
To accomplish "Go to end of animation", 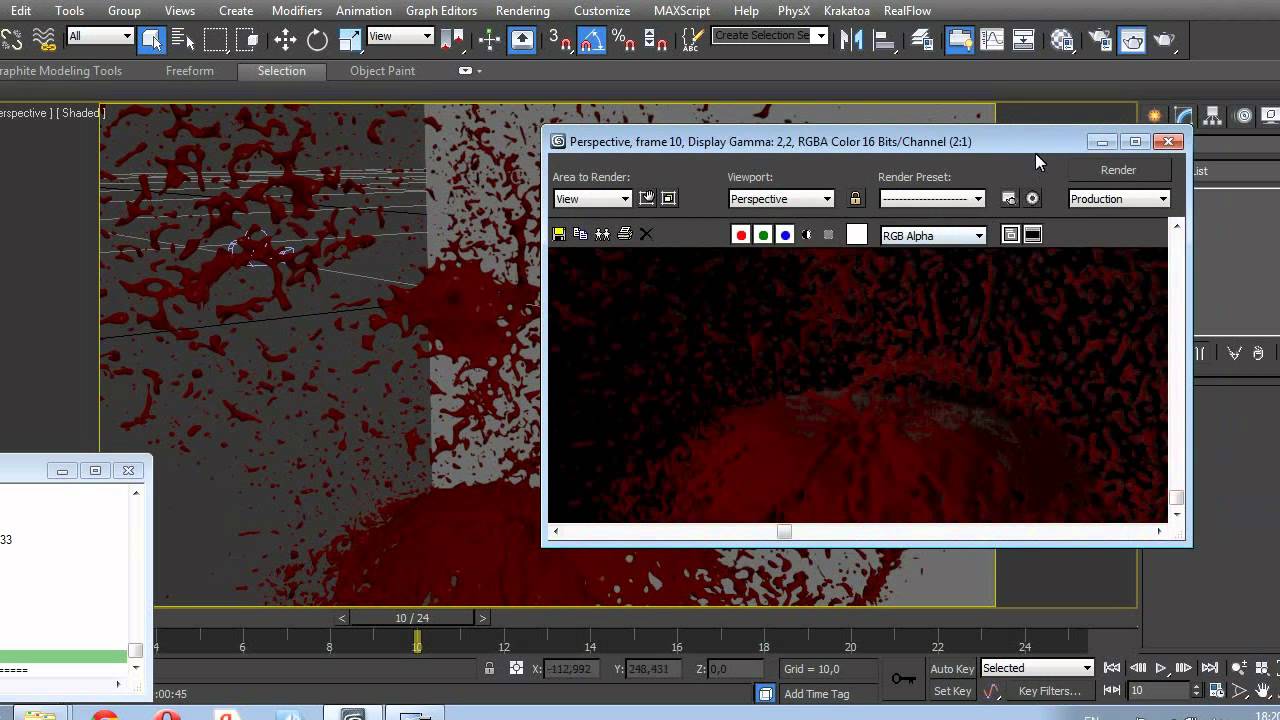I will tap(1209, 668).
